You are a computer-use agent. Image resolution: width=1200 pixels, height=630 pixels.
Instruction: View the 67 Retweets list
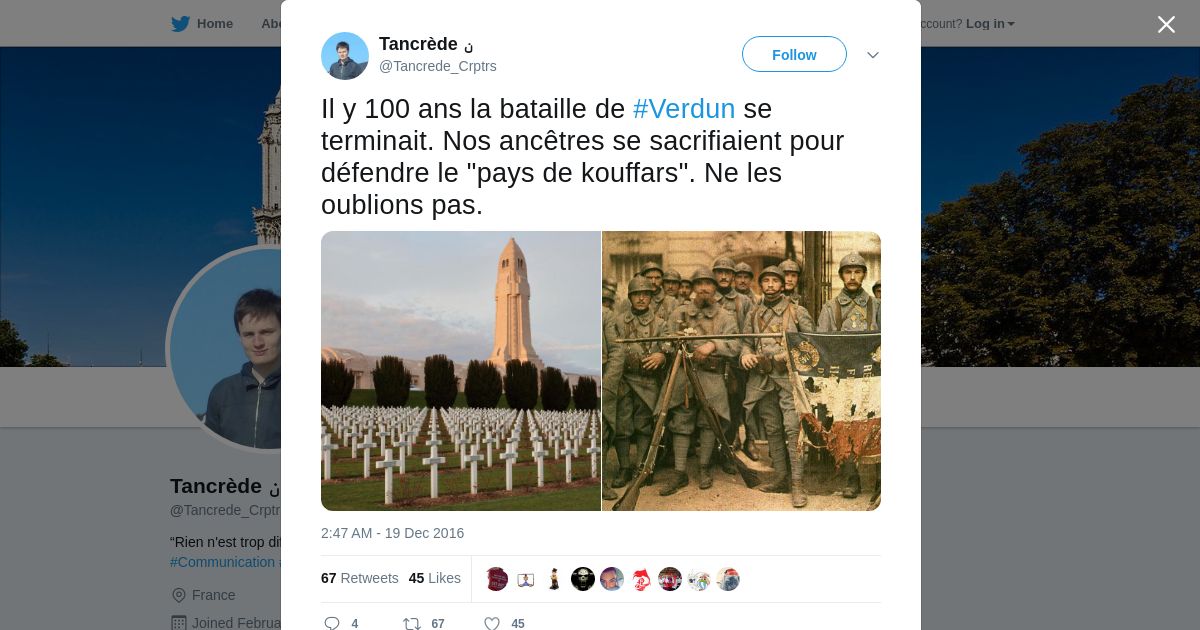click(x=359, y=578)
